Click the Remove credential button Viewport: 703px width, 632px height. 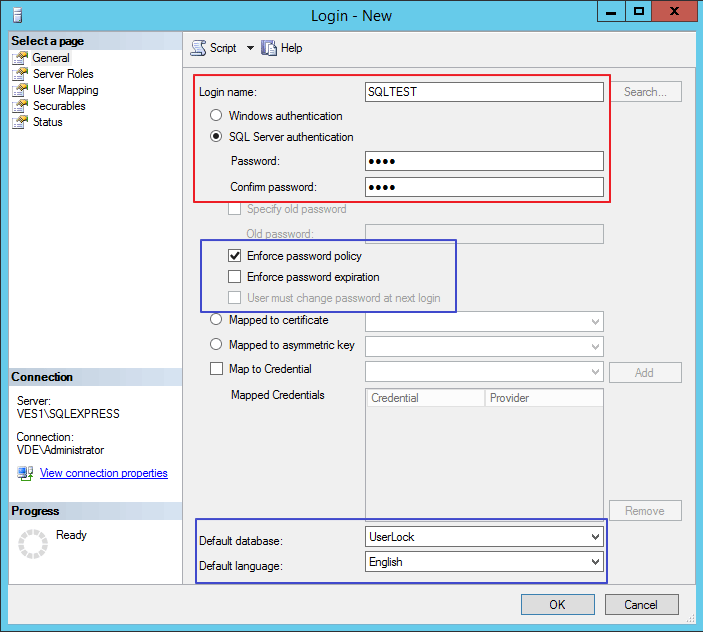tap(645, 511)
